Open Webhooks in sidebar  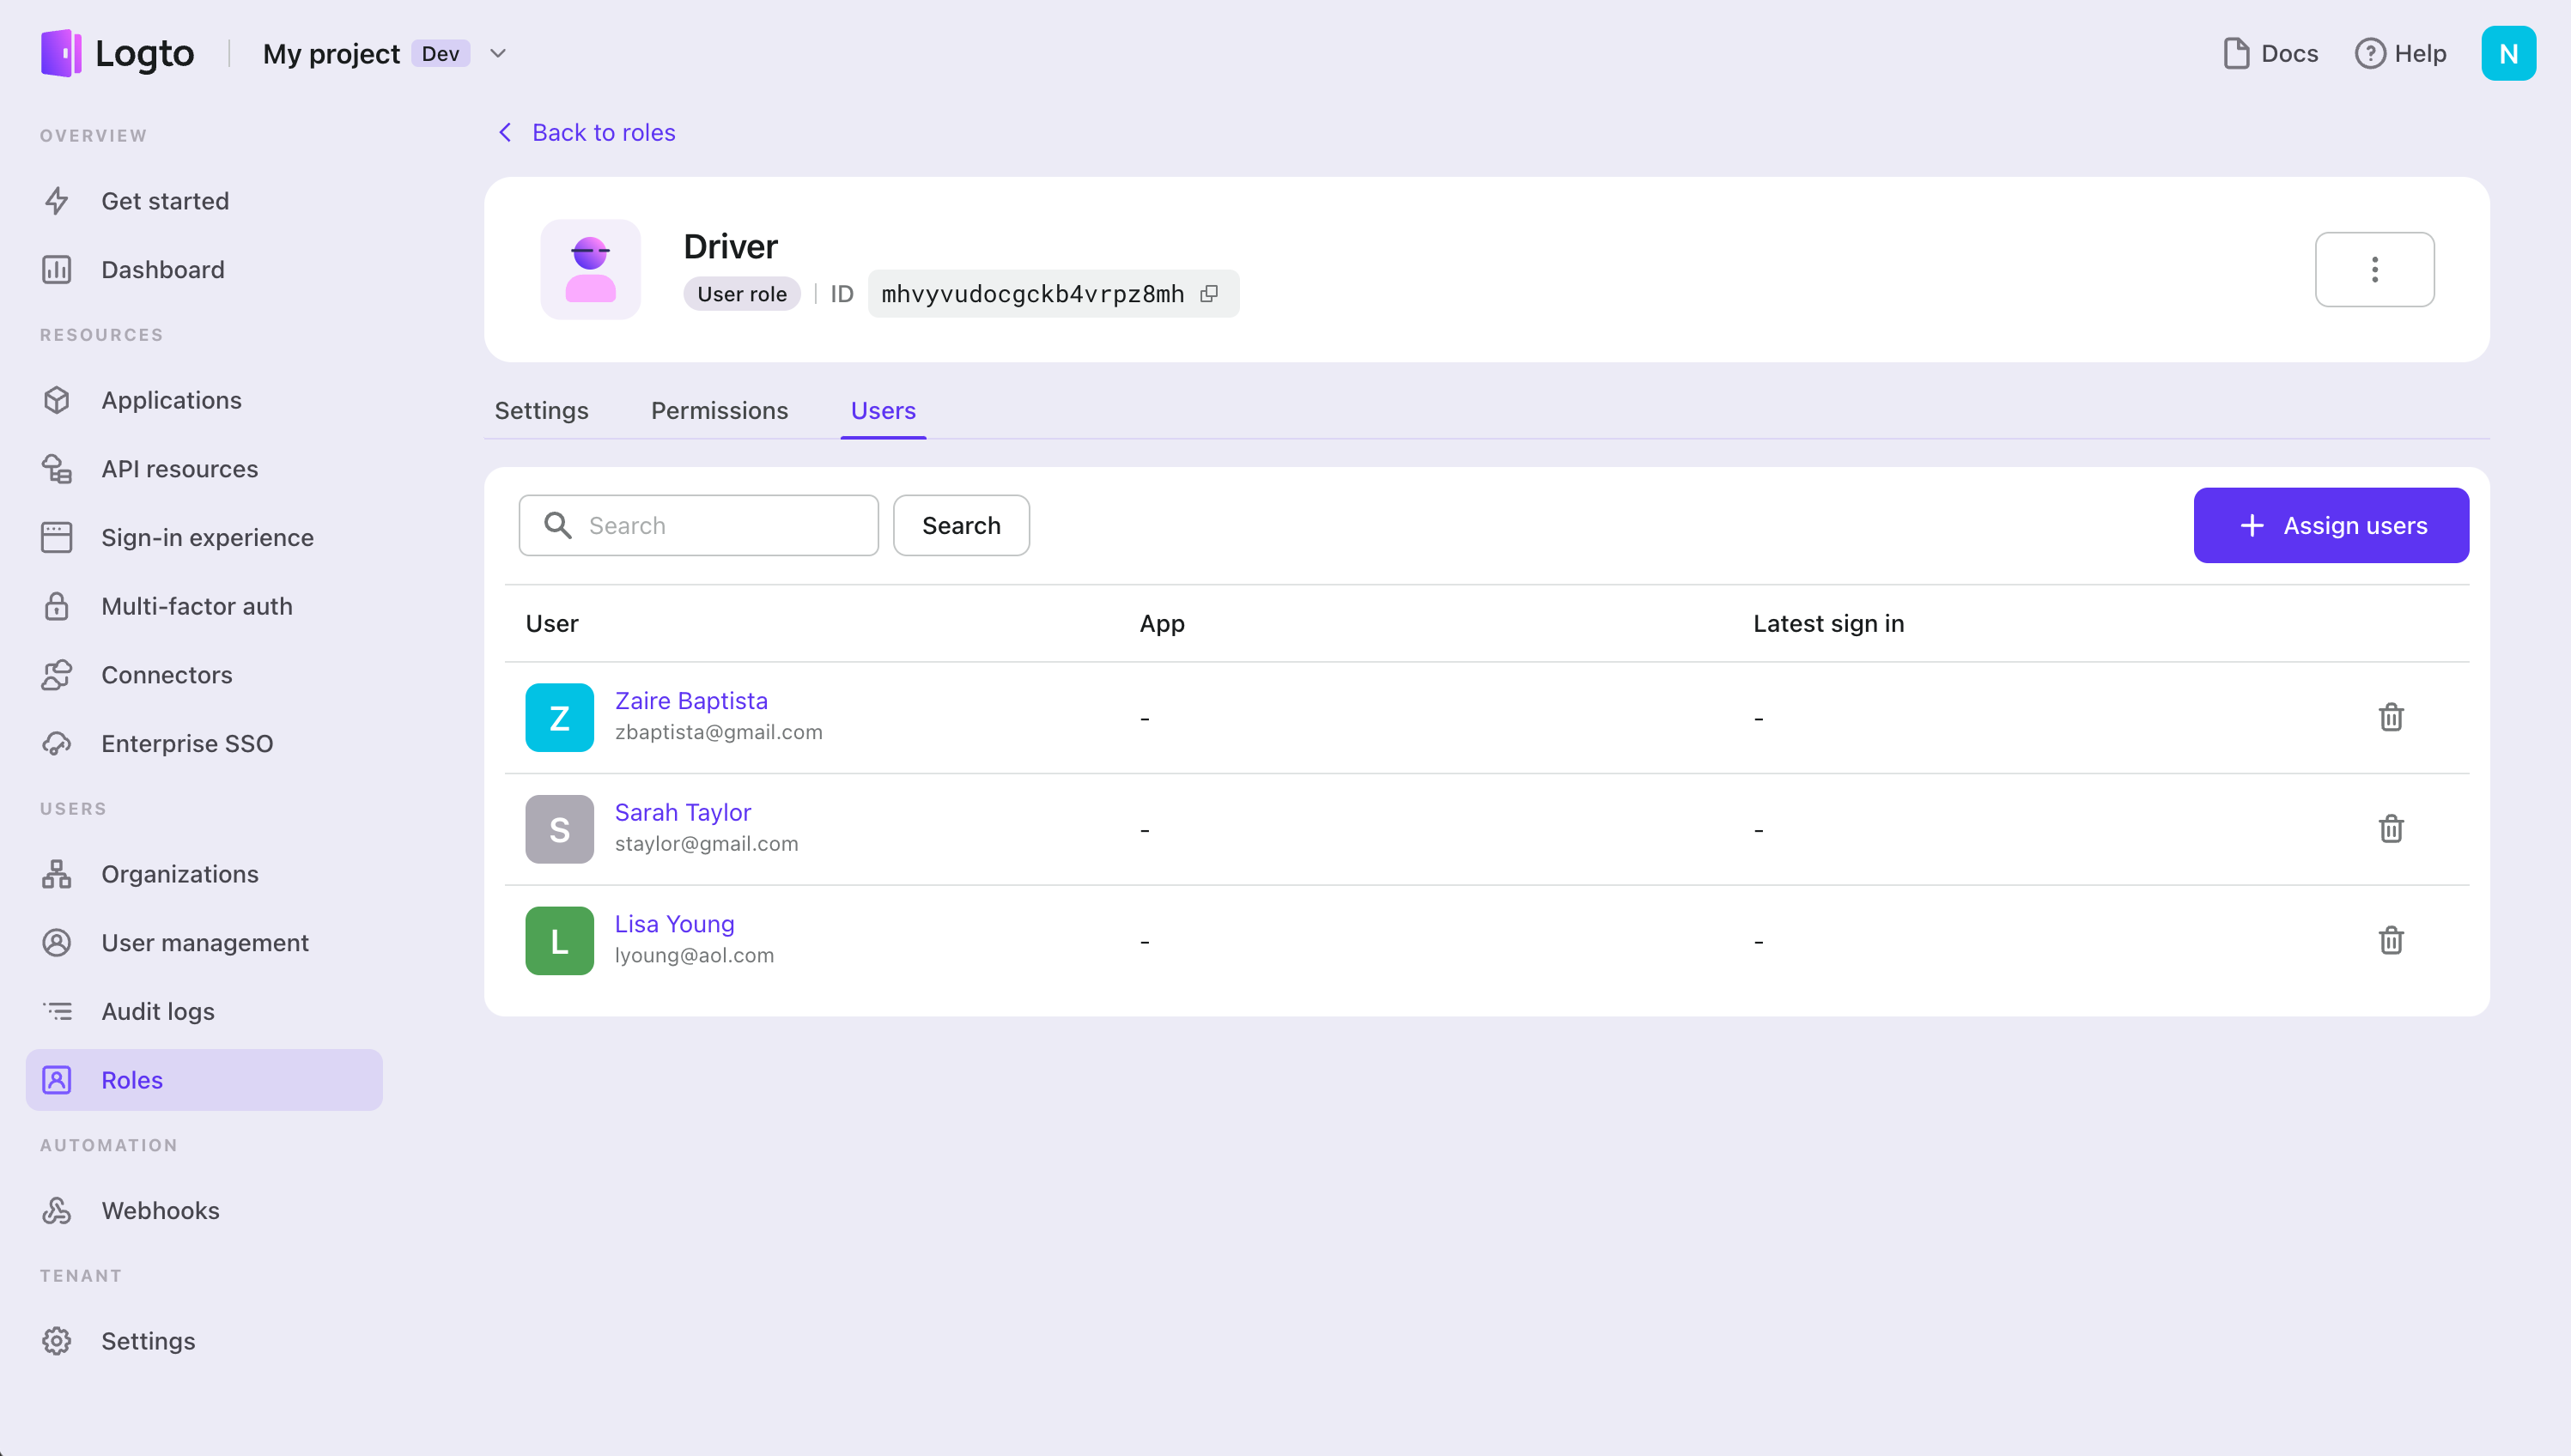click(160, 1210)
